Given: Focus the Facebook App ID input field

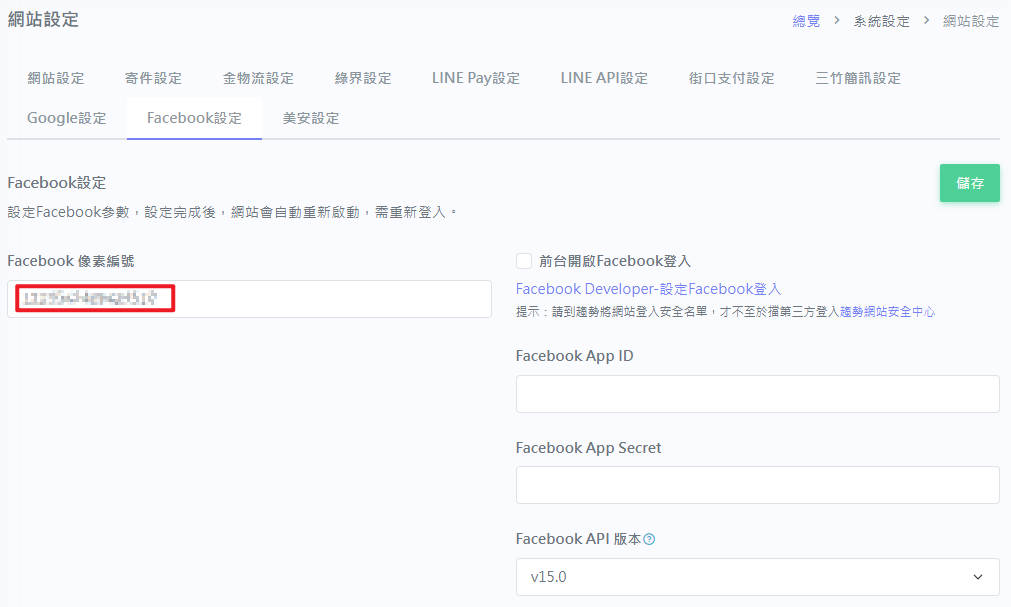Looking at the screenshot, I should pos(757,394).
